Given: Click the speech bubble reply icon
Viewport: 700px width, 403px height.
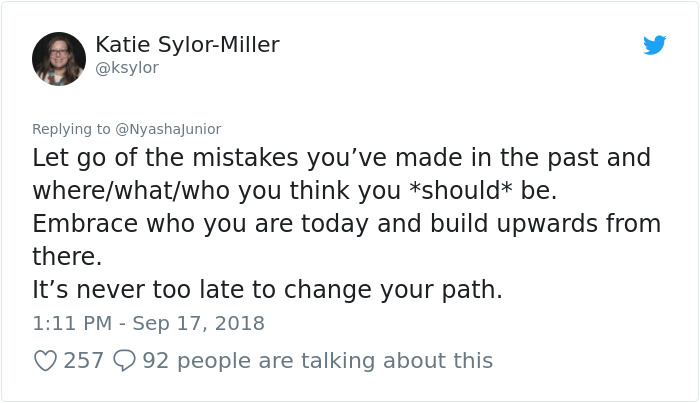Looking at the screenshot, I should (124, 361).
